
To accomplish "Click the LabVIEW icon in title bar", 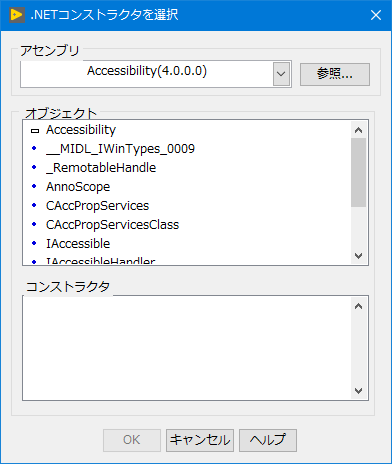I will 17,15.
